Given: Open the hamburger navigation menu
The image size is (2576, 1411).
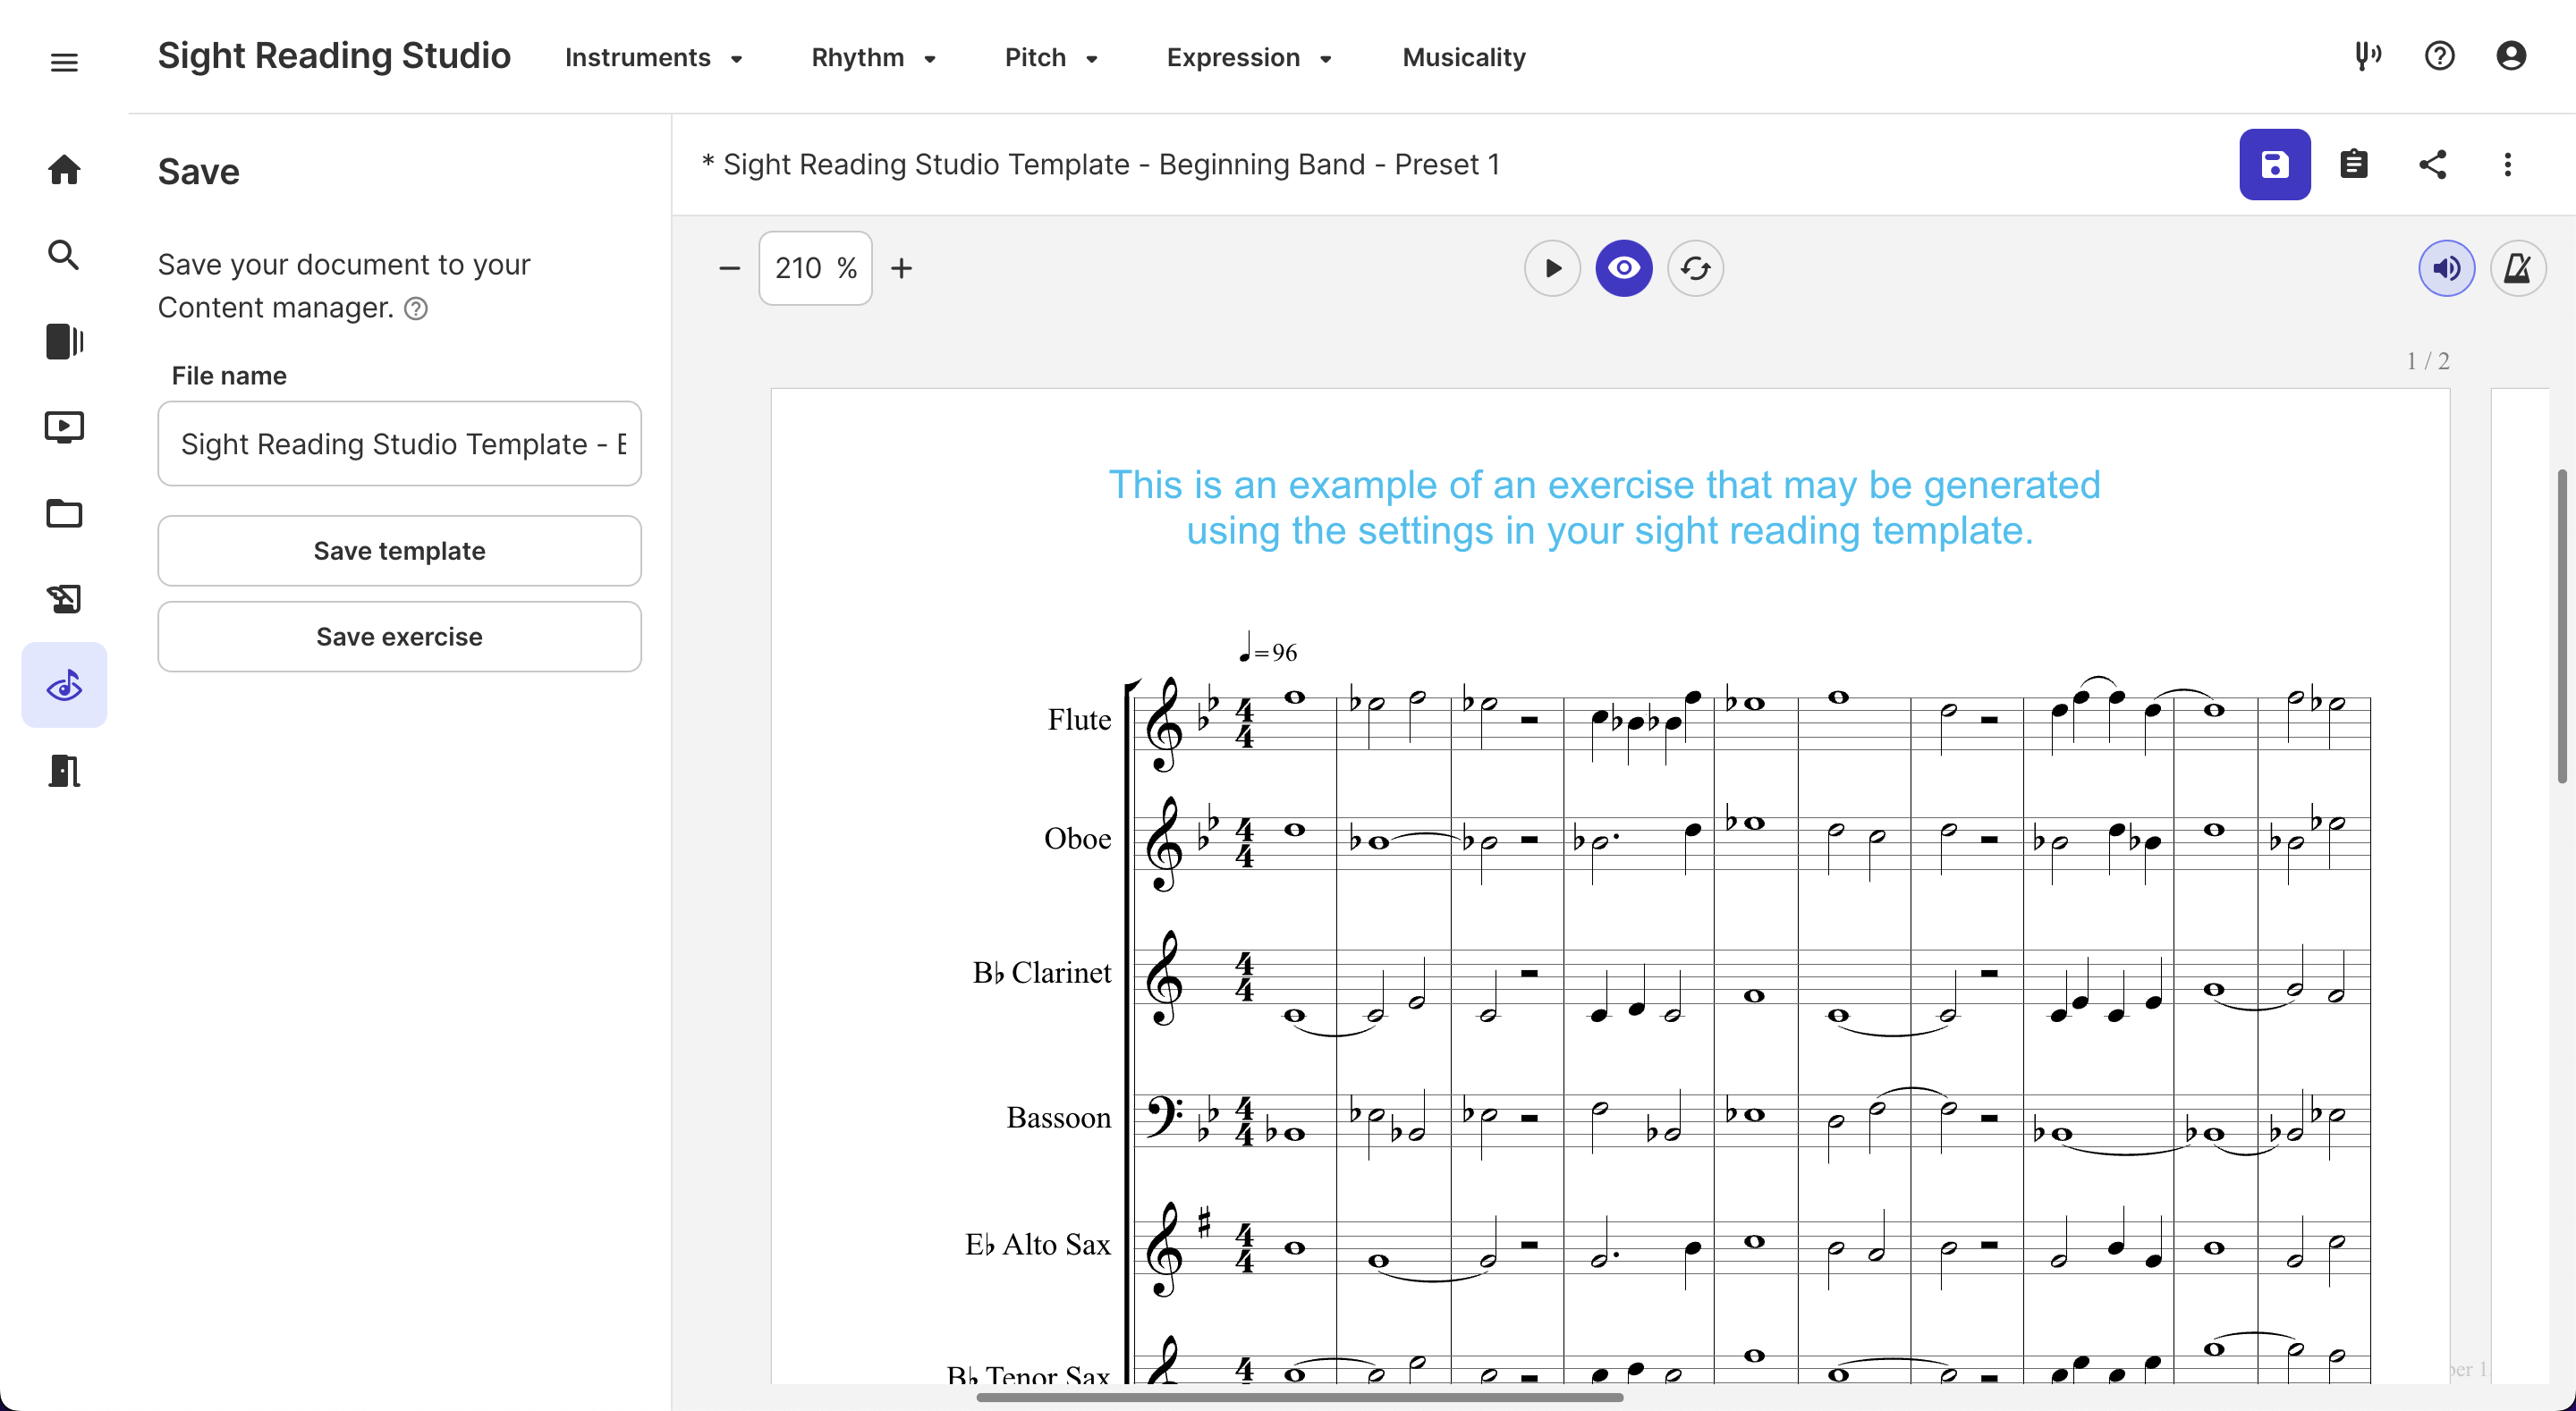Looking at the screenshot, I should 63,61.
